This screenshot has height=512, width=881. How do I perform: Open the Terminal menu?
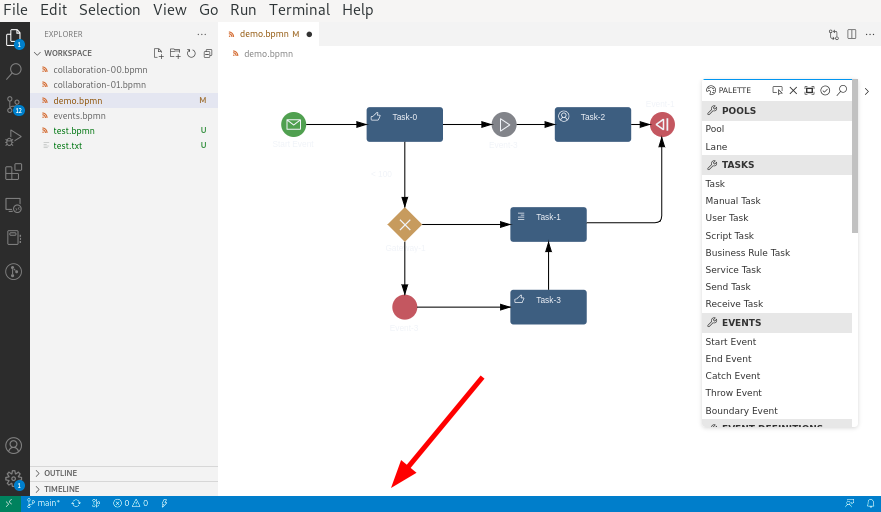point(299,10)
